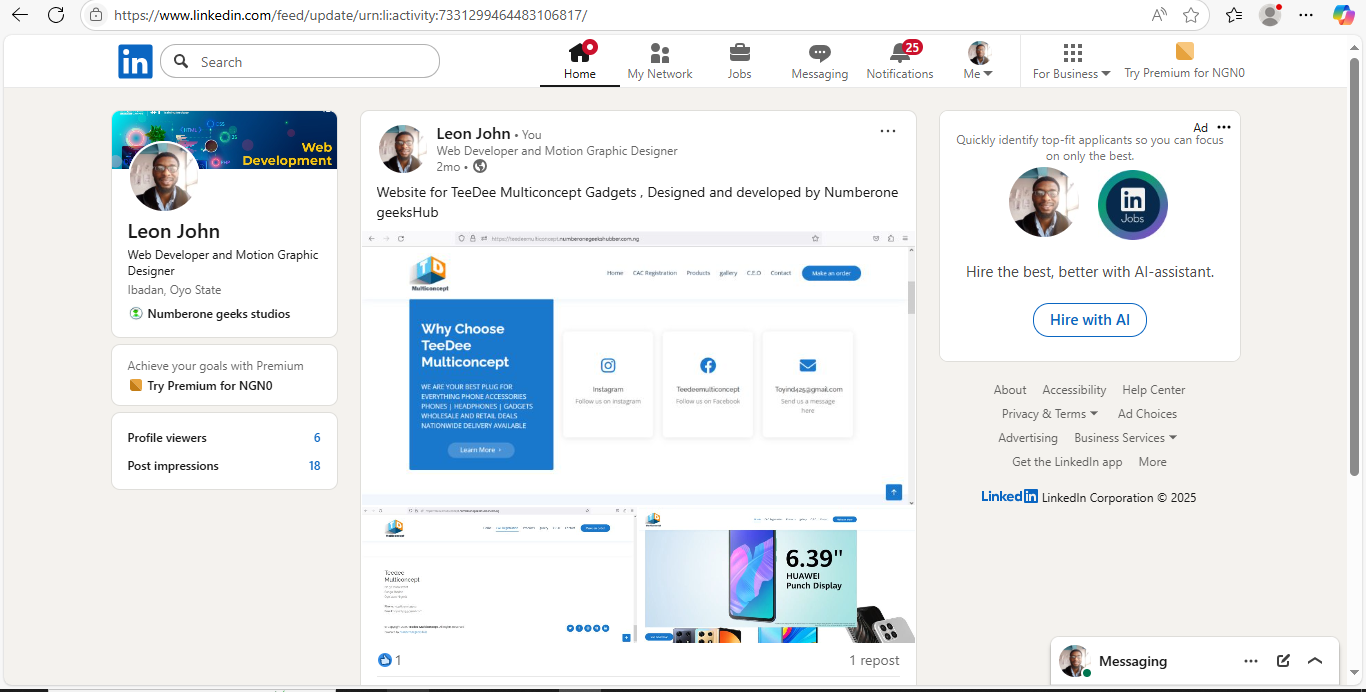
Task: Expand the Privacy & Terms dropdown
Action: coord(1050,414)
